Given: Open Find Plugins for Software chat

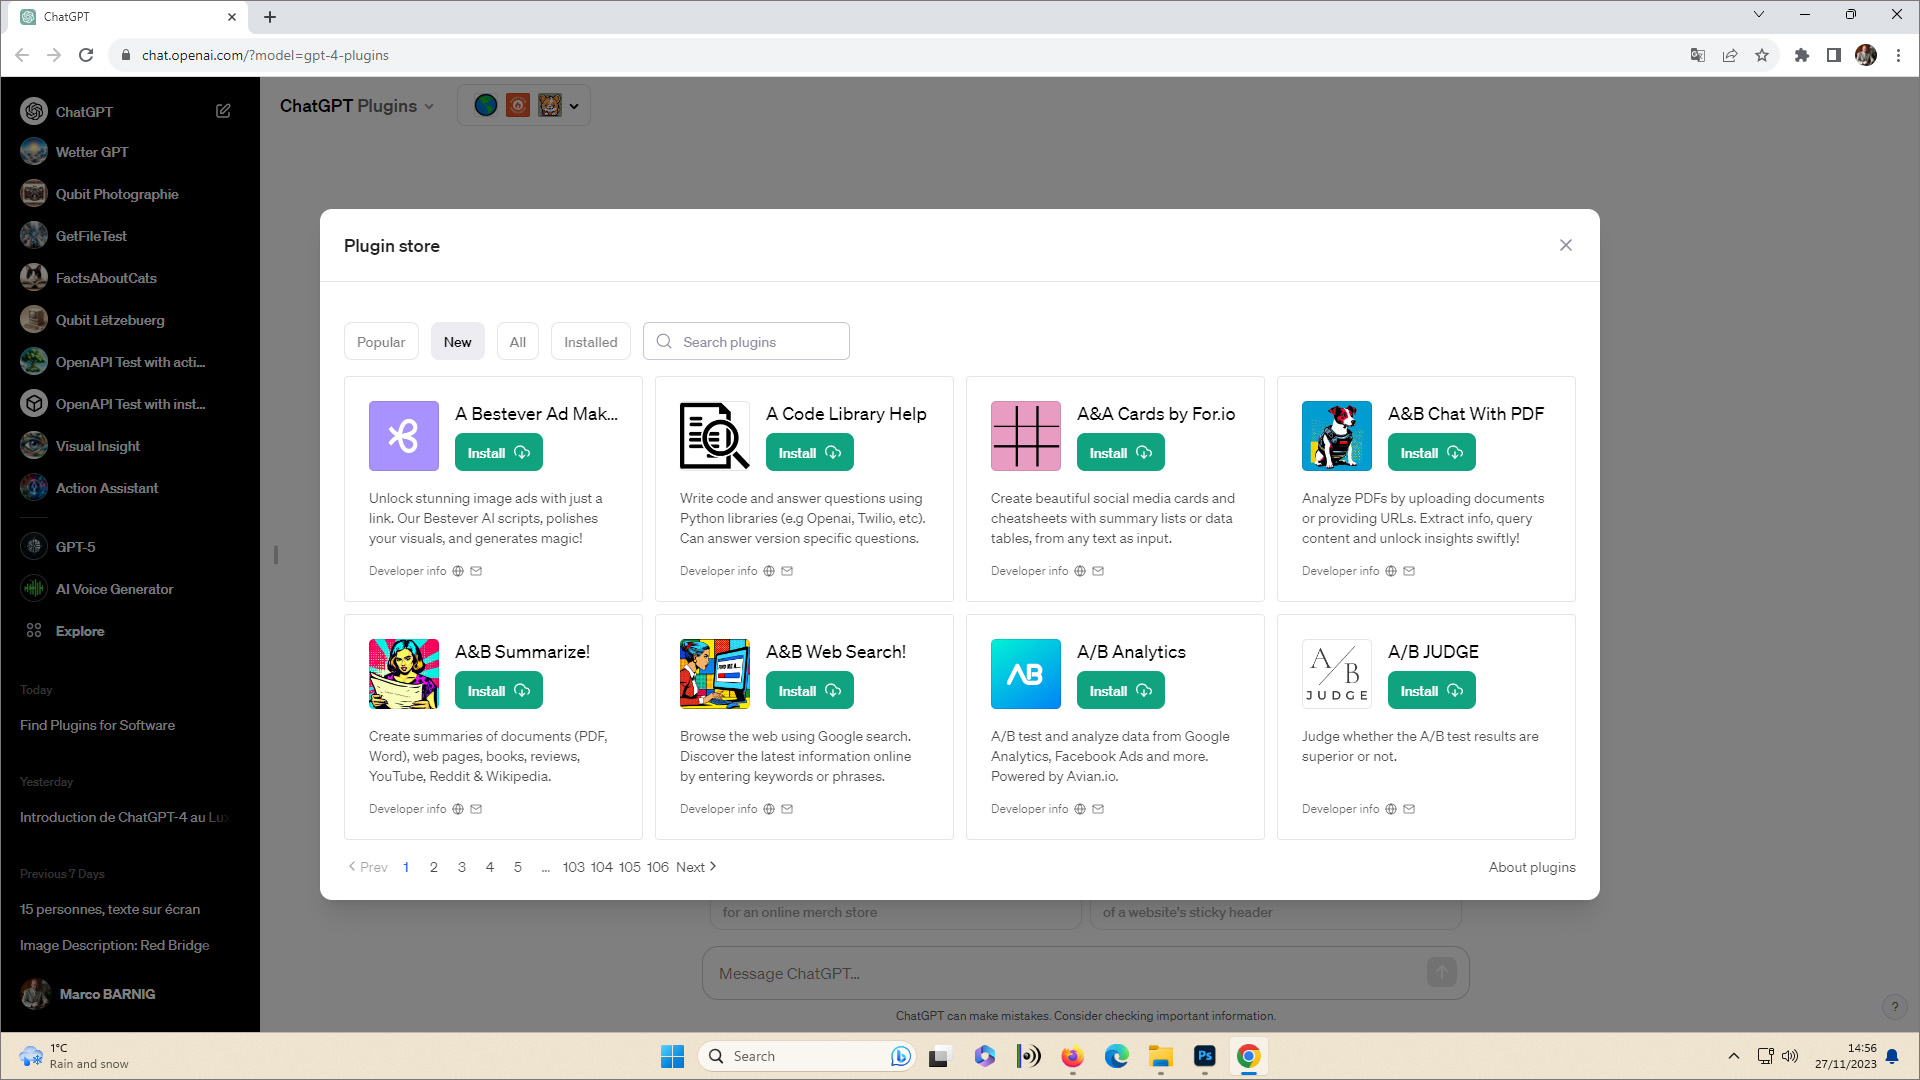Looking at the screenshot, I should point(98,725).
